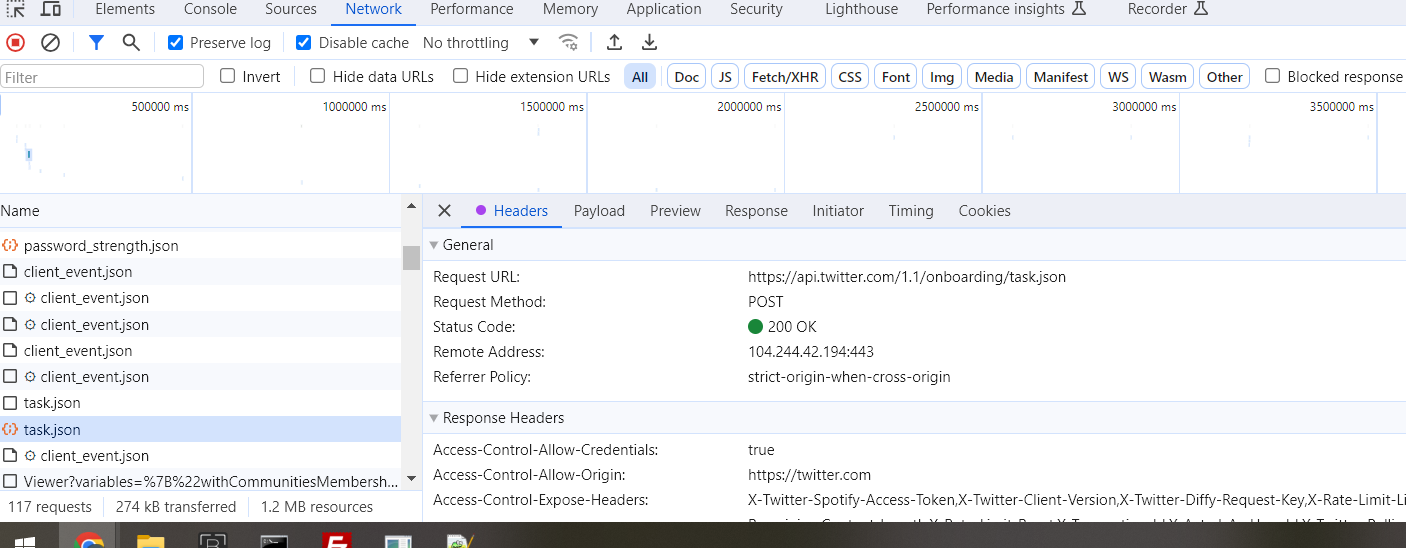The image size is (1406, 548).
Task: Close the request details pane
Action: click(x=445, y=211)
